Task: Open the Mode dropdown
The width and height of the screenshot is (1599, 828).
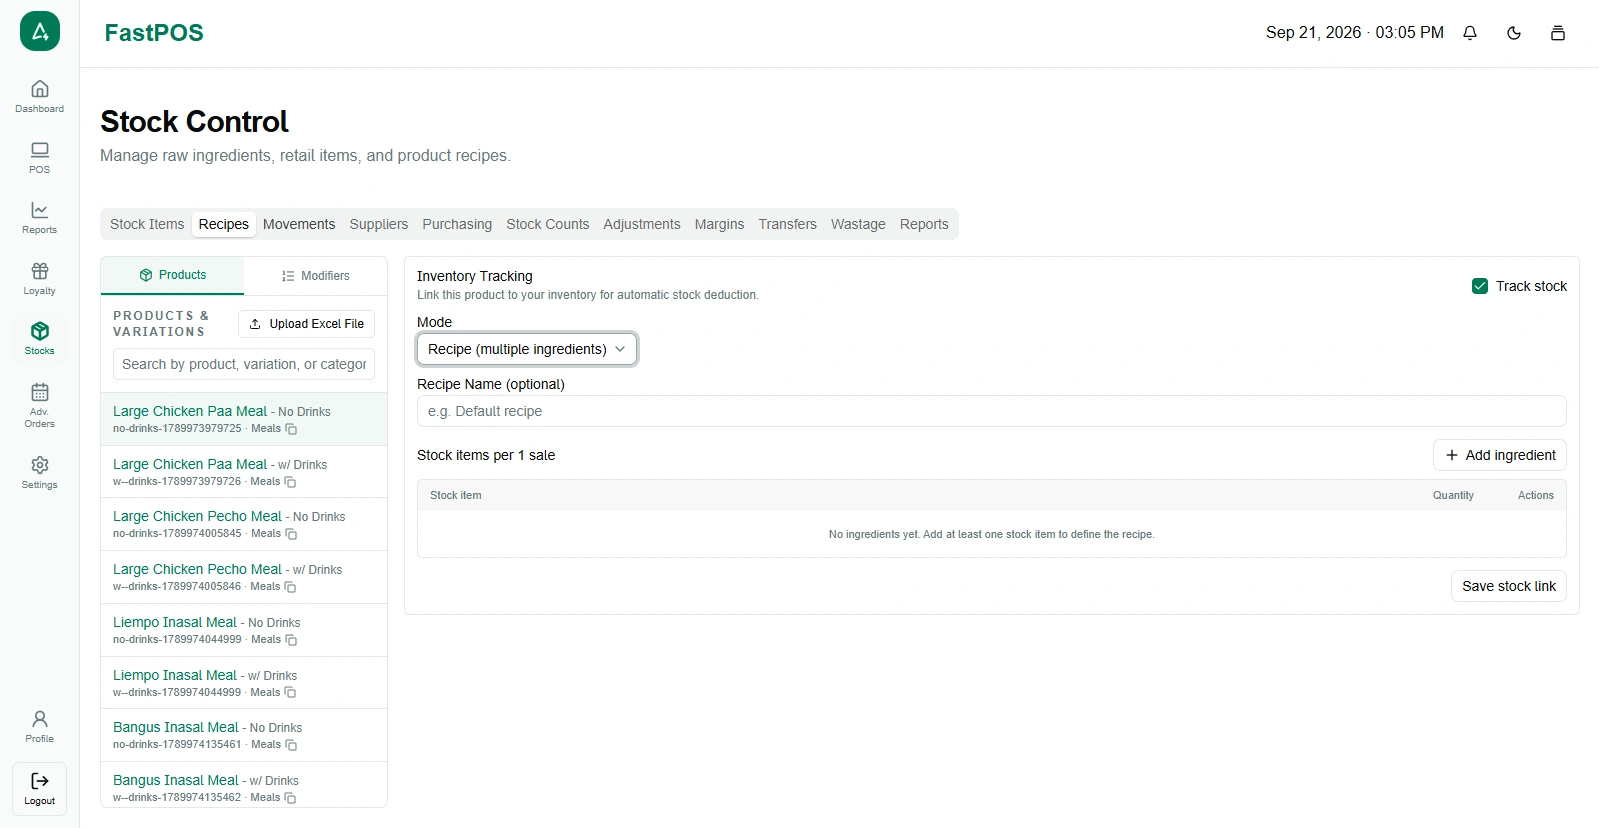Action: click(x=527, y=349)
